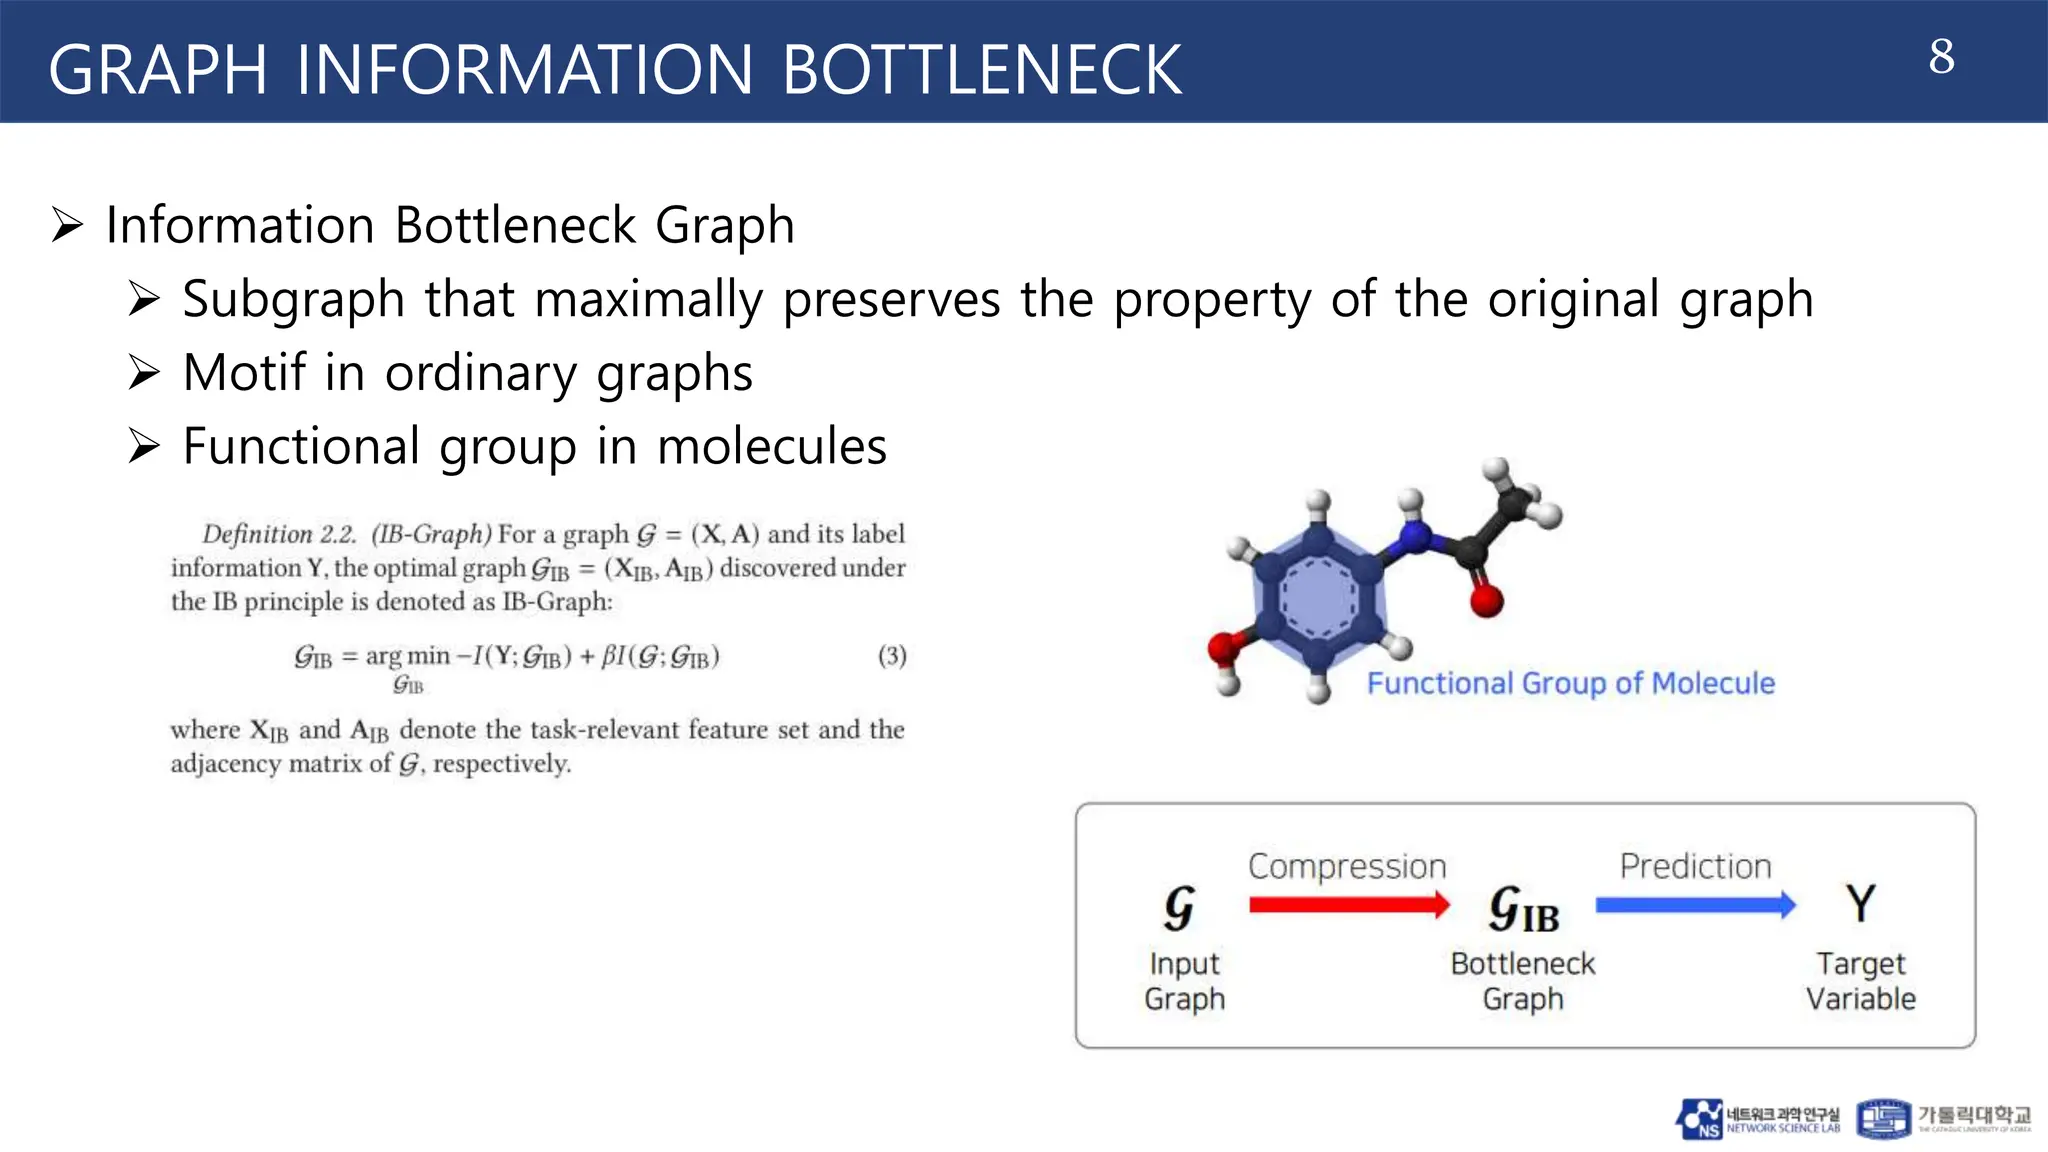Click the G_IB bottleneck graph symbol
Viewport: 2048px width, 1152px height.
[1523, 909]
